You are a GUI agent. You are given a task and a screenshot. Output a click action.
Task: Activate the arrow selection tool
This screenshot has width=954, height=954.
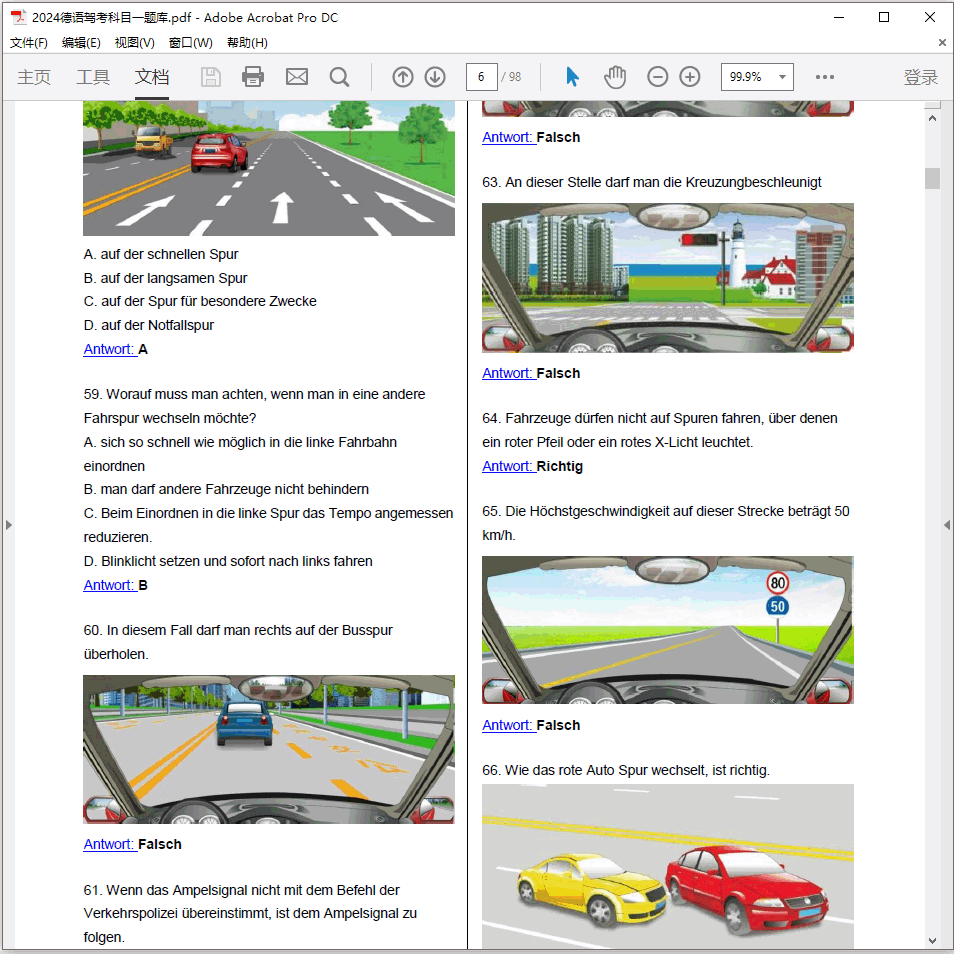click(x=572, y=77)
